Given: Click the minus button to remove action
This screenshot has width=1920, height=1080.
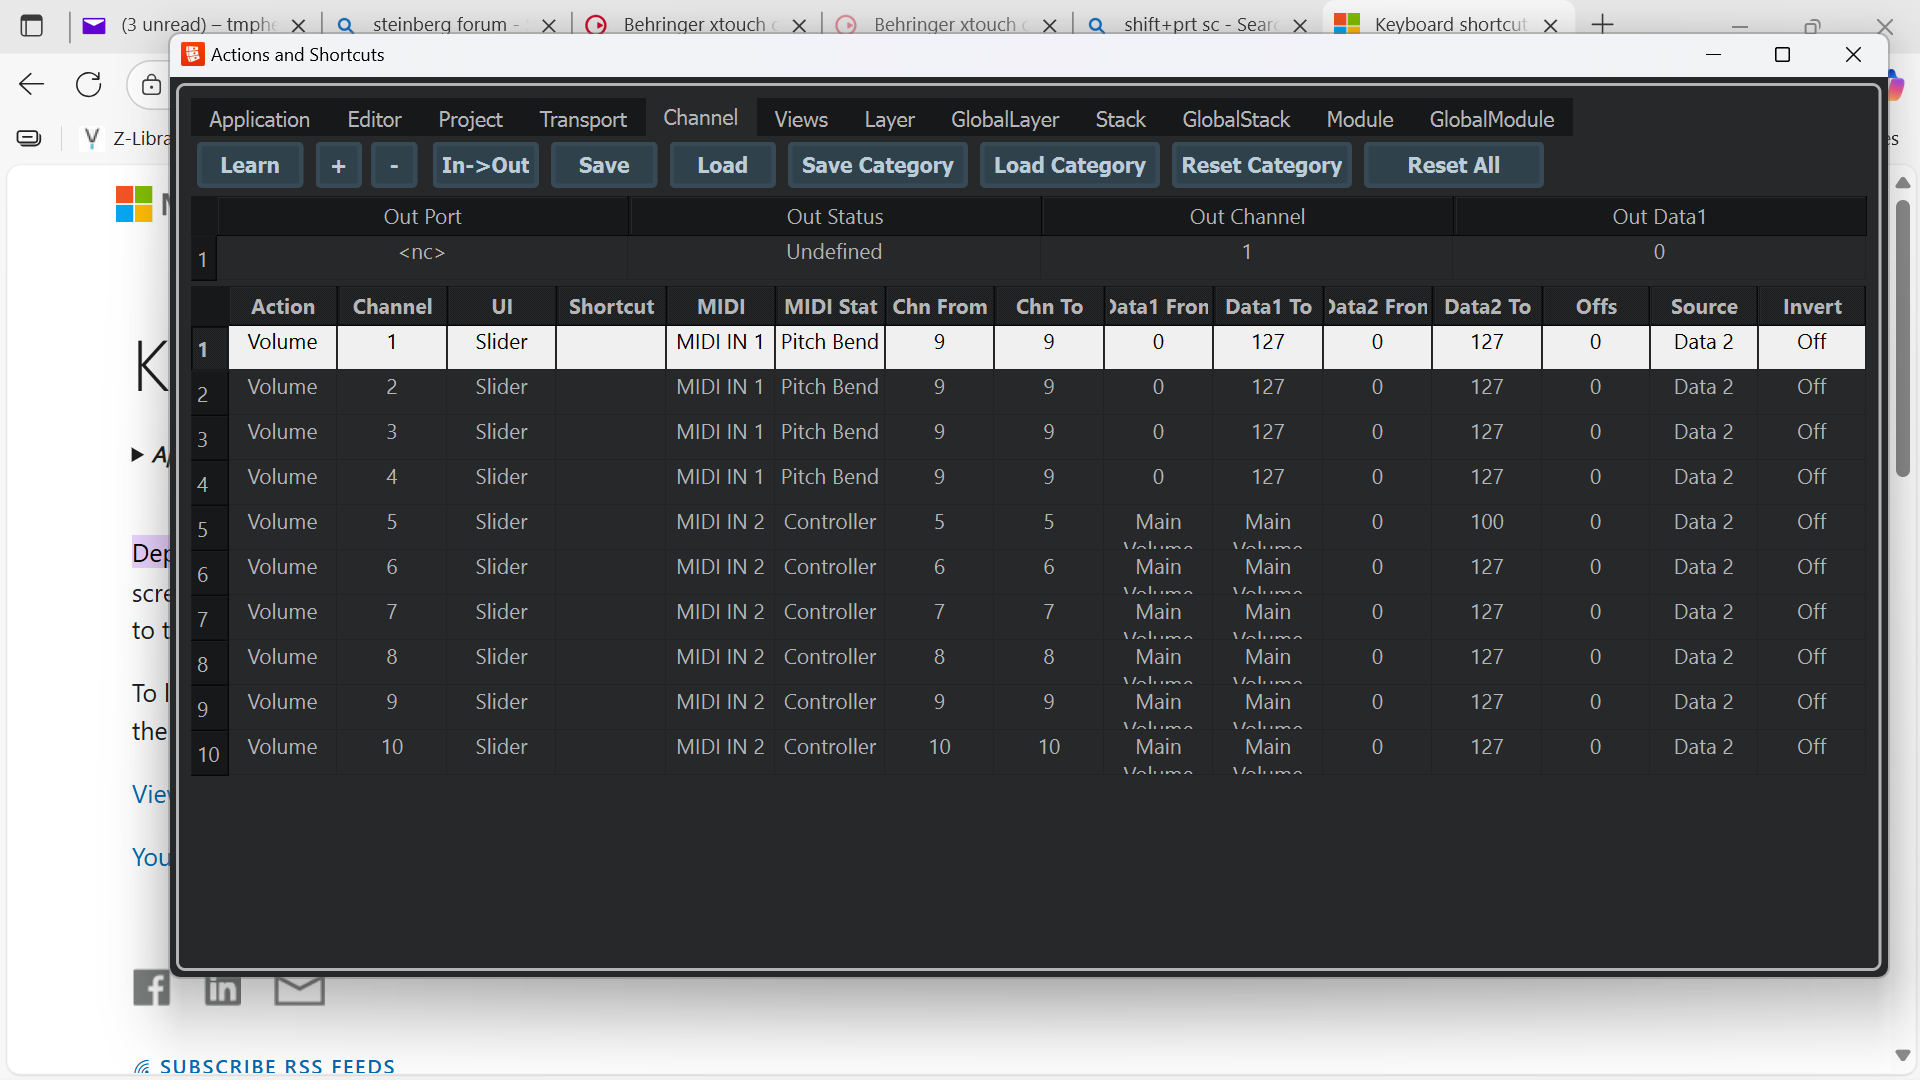Looking at the screenshot, I should 394,166.
